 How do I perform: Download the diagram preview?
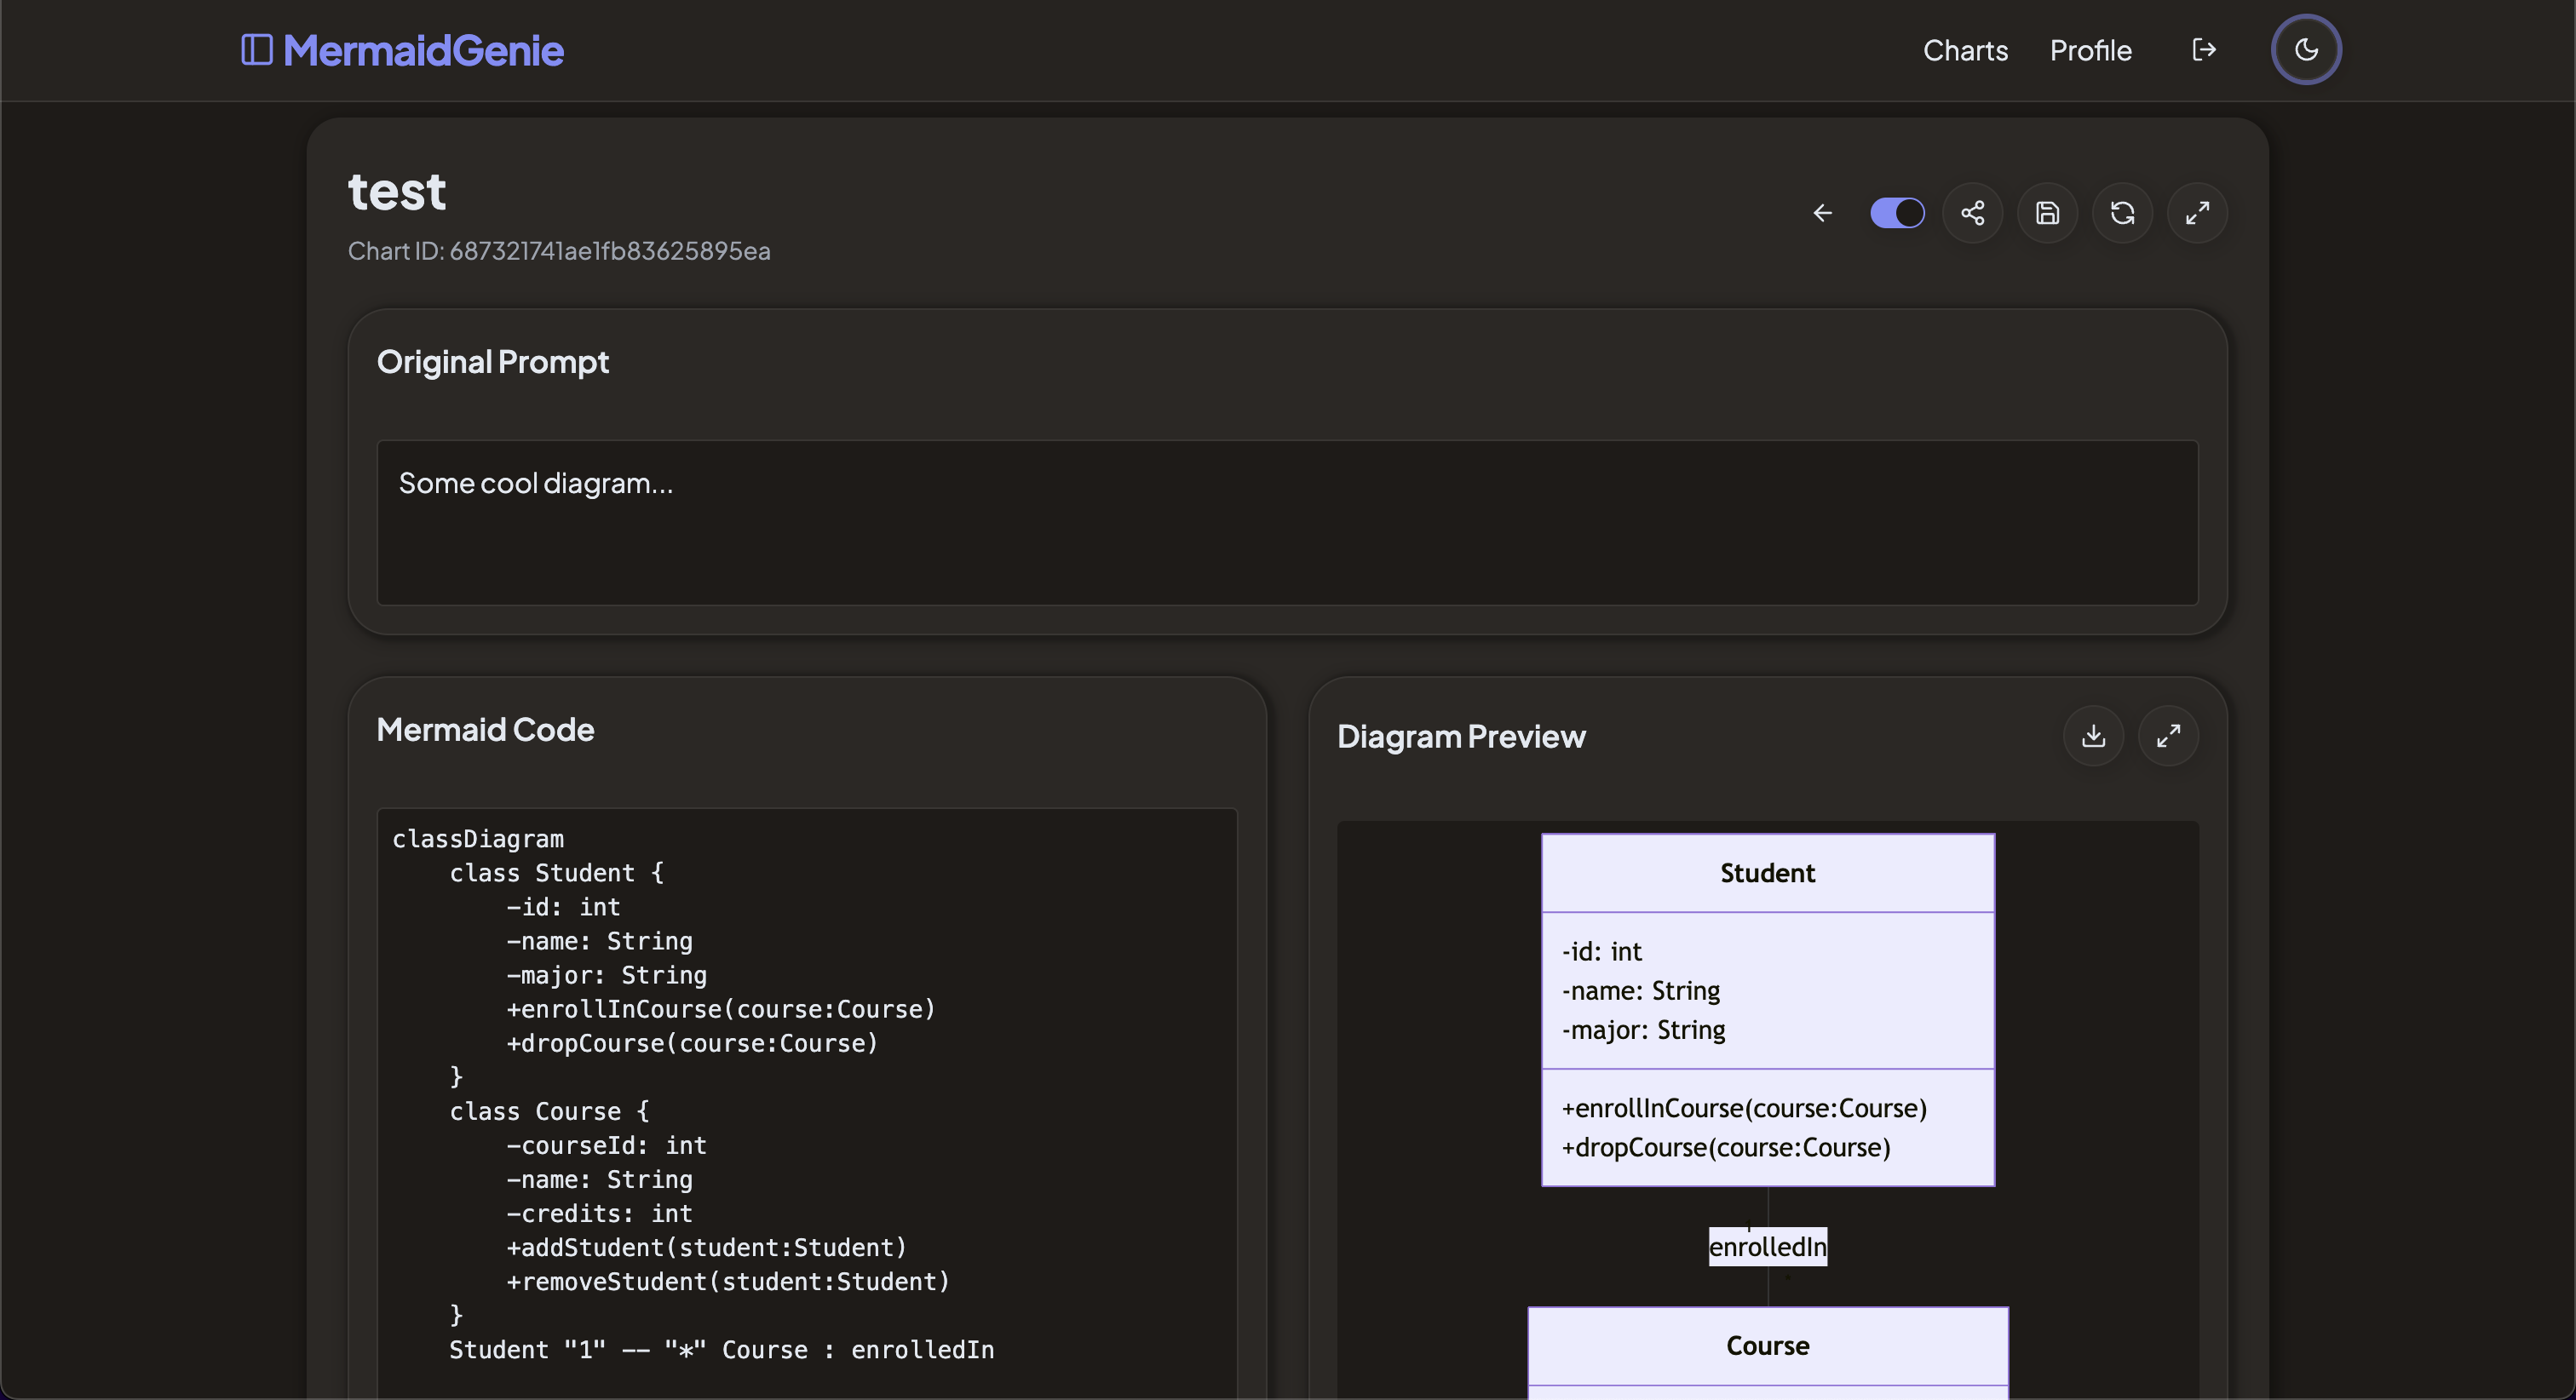pyautogui.click(x=2093, y=736)
